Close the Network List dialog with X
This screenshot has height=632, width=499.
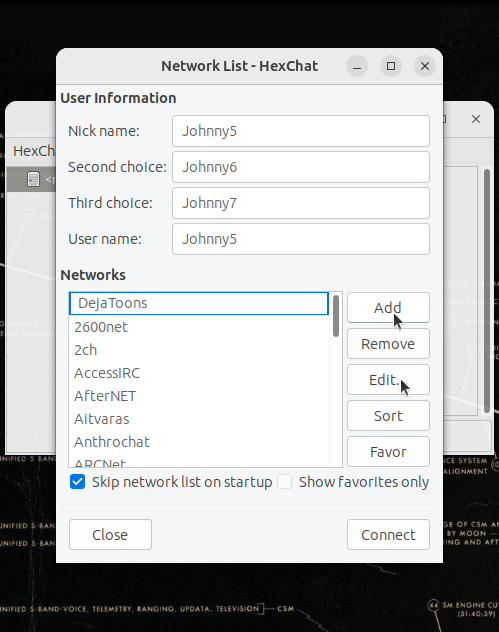click(424, 66)
